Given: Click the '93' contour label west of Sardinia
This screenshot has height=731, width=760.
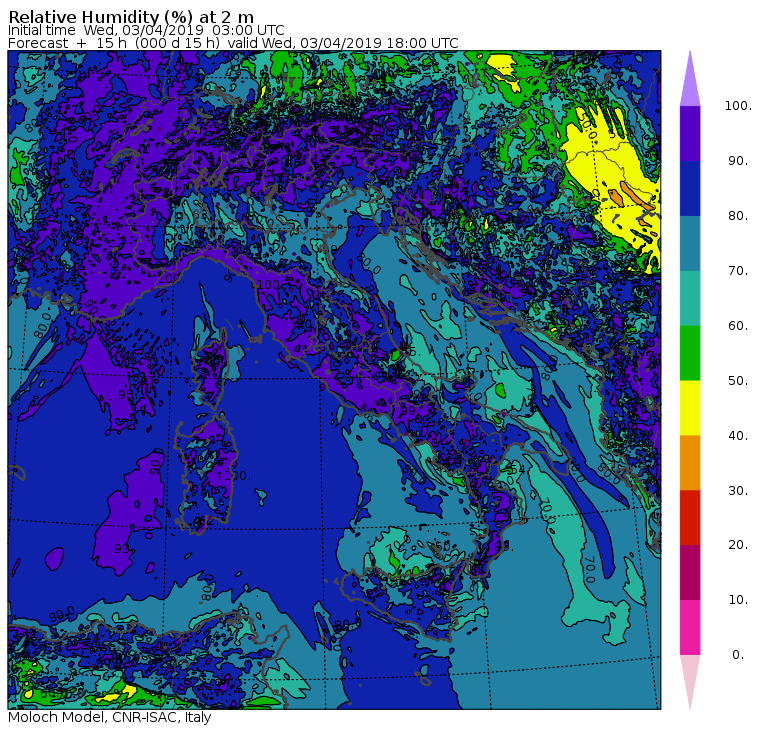Looking at the screenshot, I should (123, 549).
